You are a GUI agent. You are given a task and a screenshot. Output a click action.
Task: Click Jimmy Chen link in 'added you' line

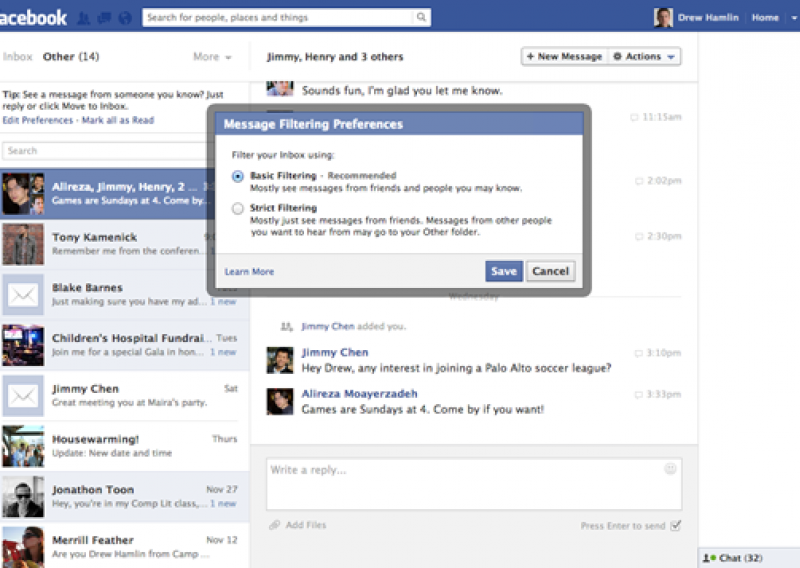[x=328, y=326]
